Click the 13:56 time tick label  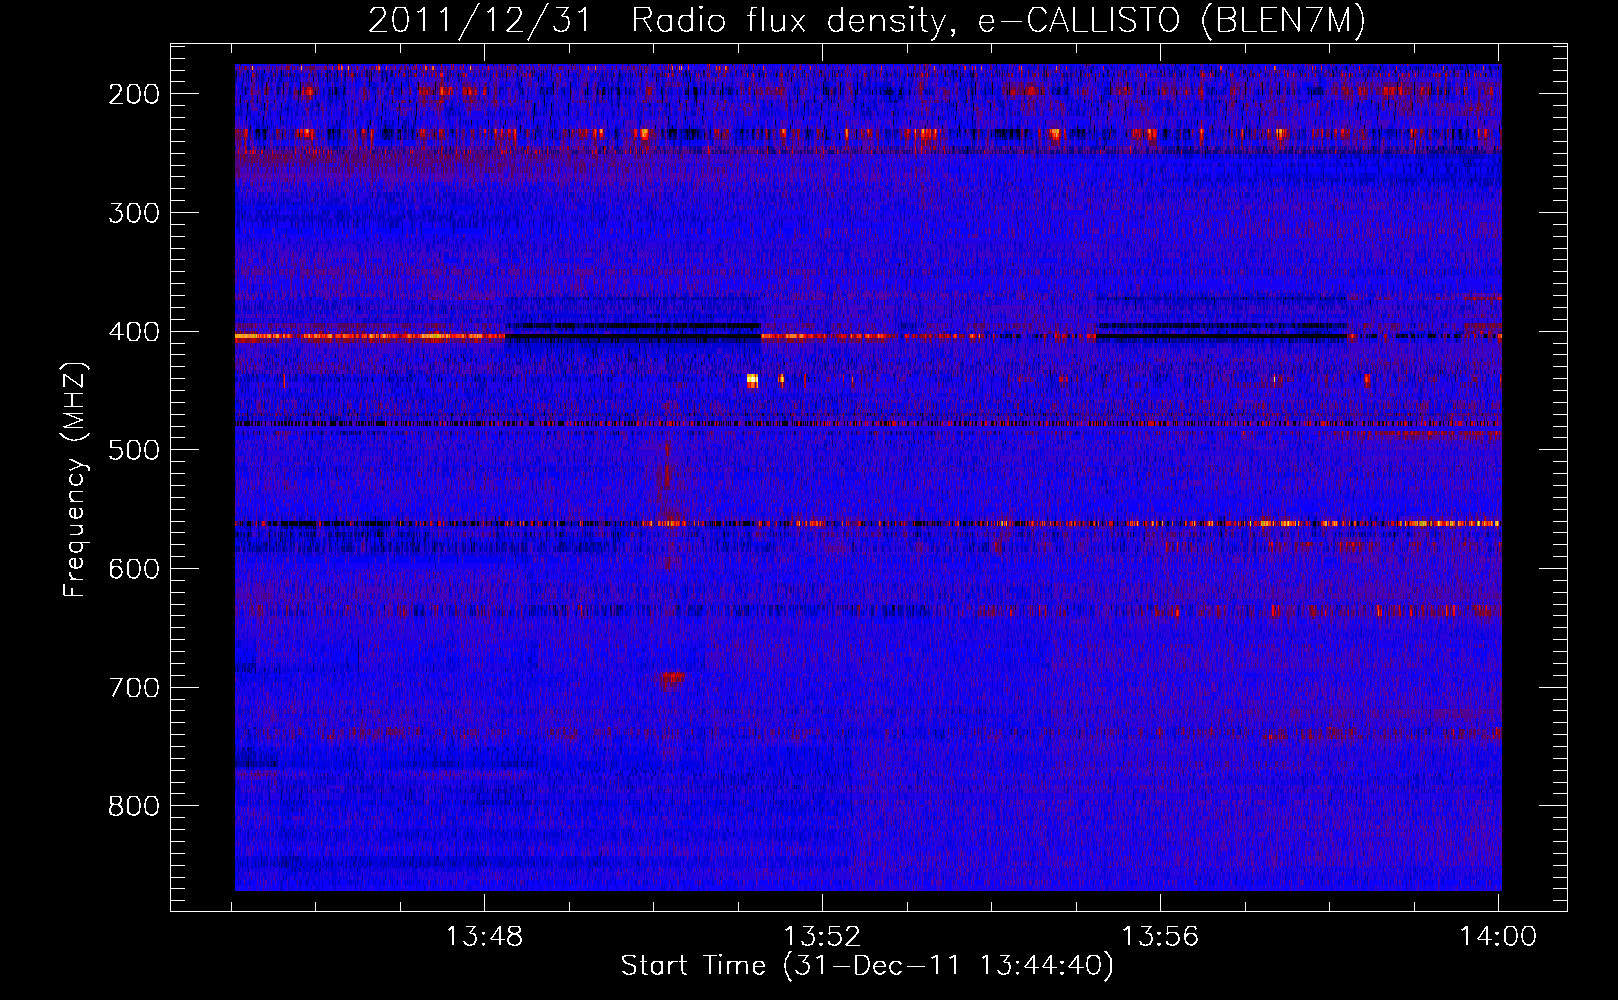tap(1160, 937)
